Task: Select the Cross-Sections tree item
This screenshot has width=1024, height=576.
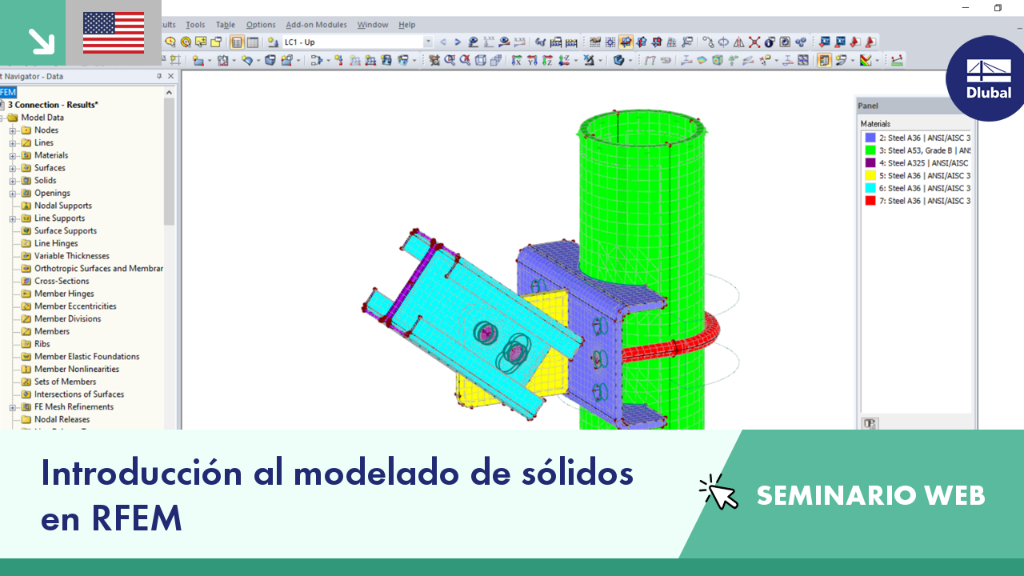Action: [x=61, y=281]
